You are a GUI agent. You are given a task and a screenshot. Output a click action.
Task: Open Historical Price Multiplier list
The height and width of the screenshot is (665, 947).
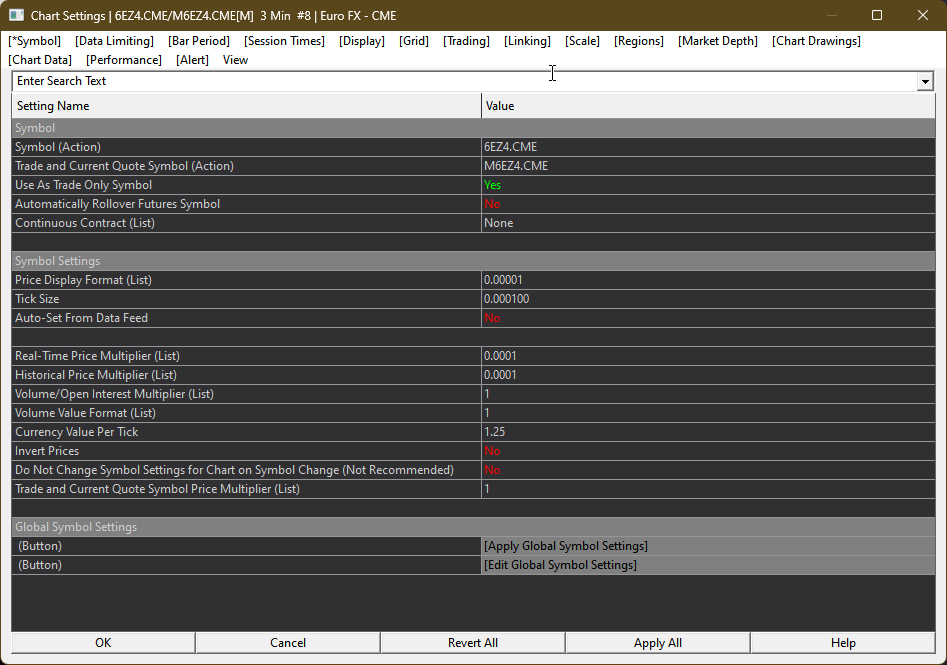tap(707, 375)
